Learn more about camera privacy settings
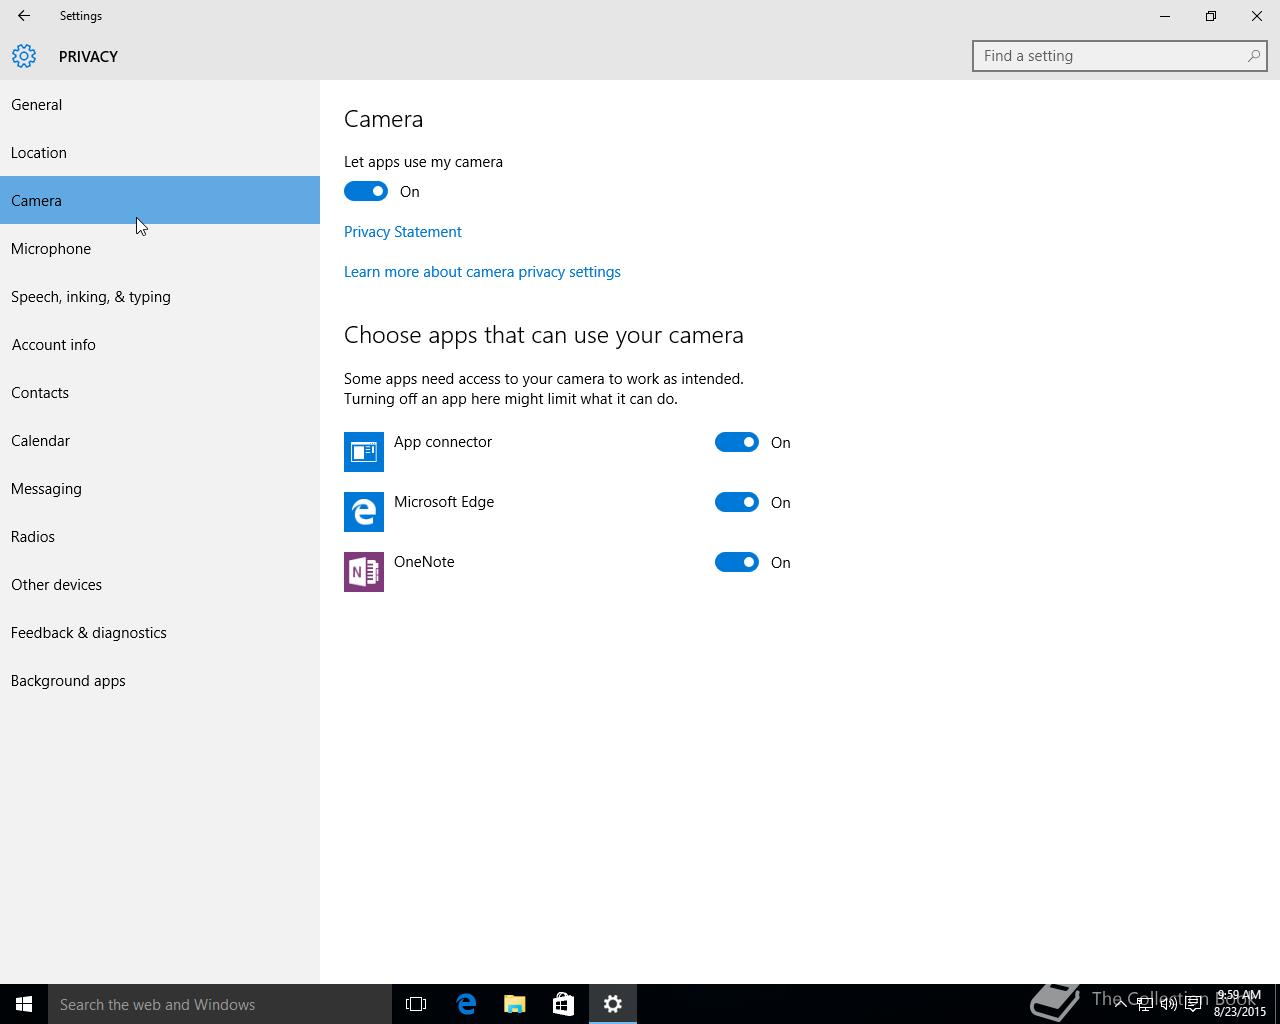The width and height of the screenshot is (1280, 1024). point(482,272)
